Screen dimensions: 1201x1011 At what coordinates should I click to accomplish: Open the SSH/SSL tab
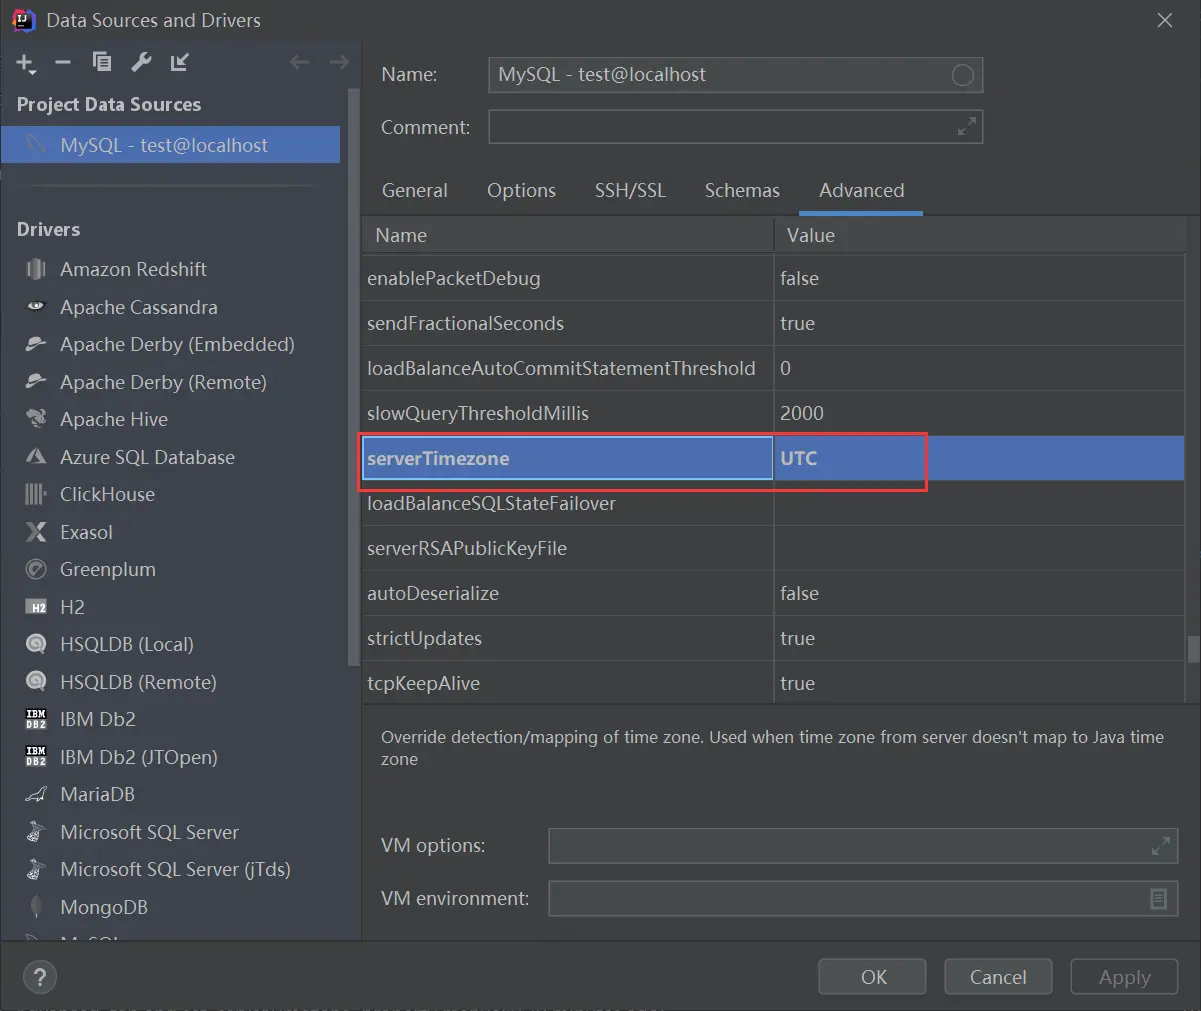coord(630,190)
